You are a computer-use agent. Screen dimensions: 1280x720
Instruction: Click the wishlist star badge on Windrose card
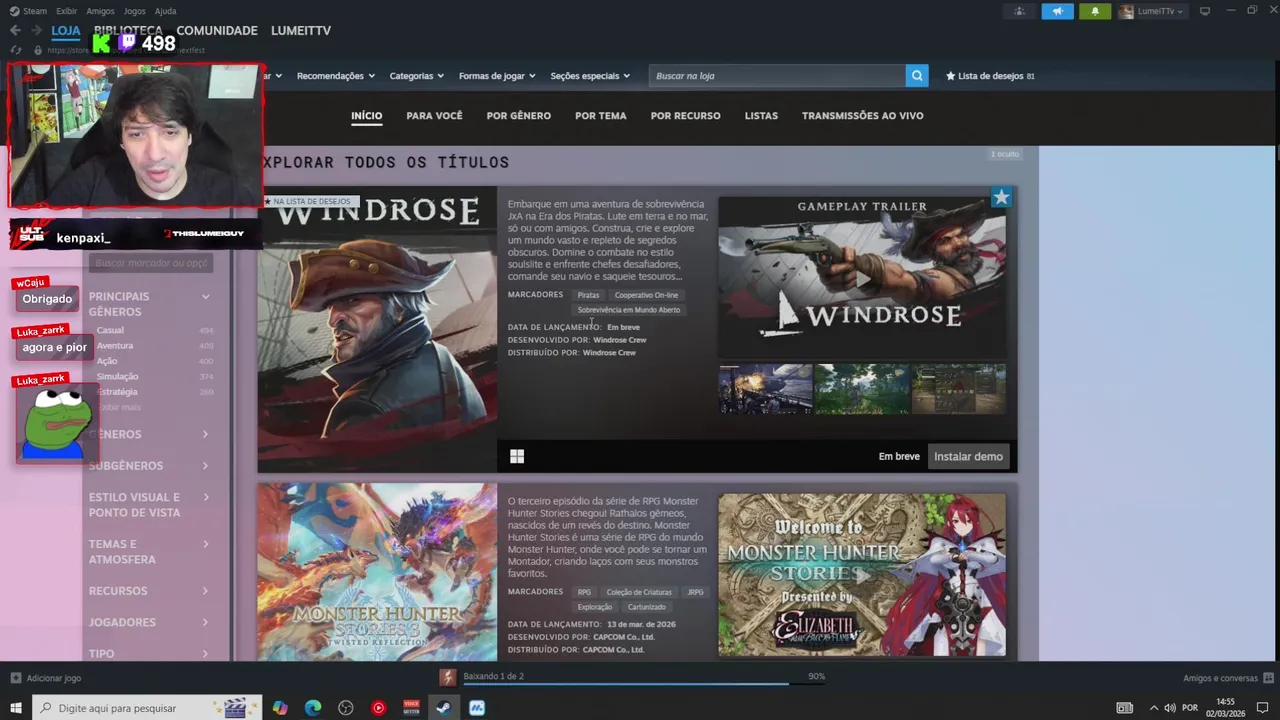coord(1001,197)
